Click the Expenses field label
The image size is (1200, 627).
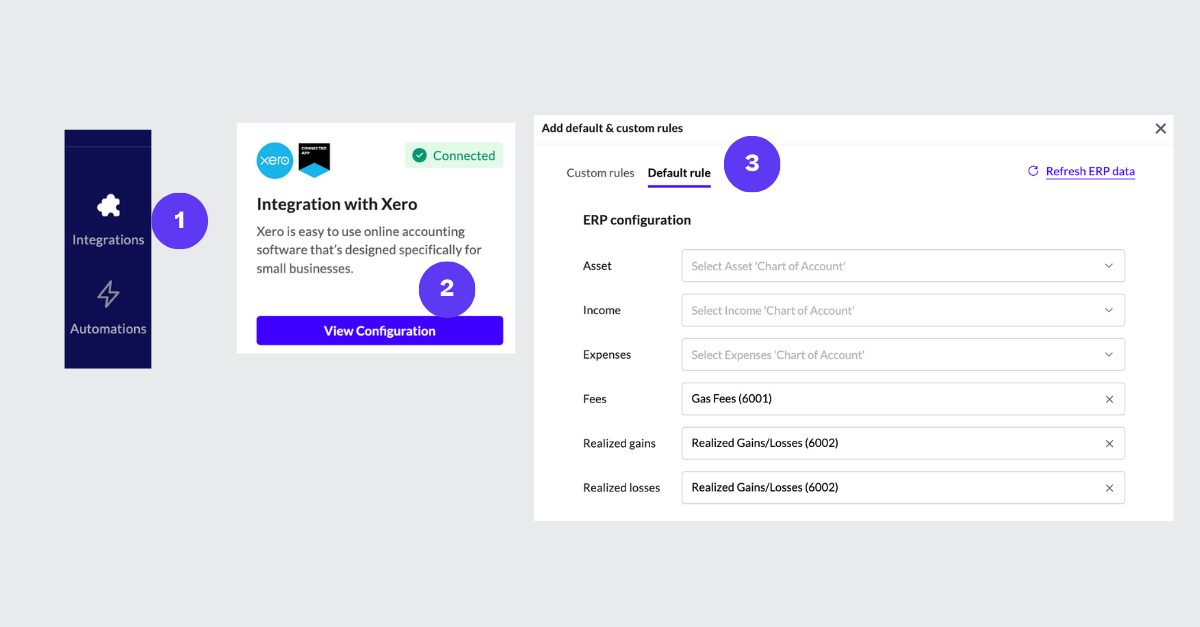click(607, 354)
